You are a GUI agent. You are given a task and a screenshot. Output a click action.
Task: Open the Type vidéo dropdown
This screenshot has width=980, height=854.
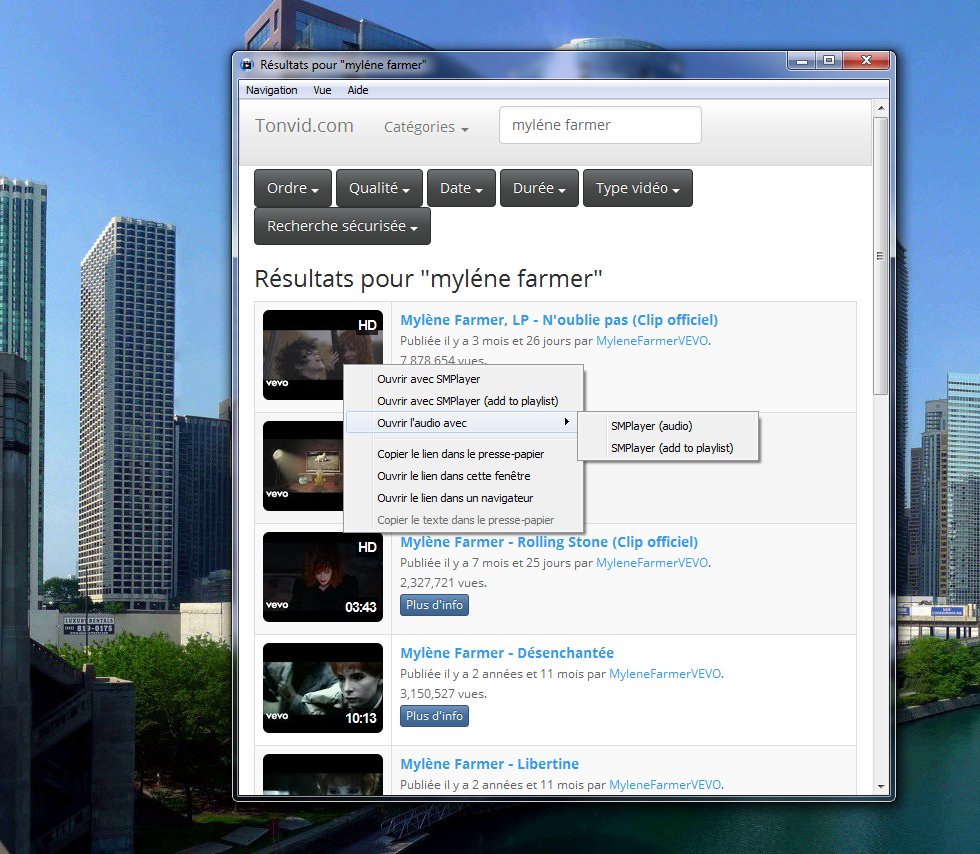pos(638,188)
